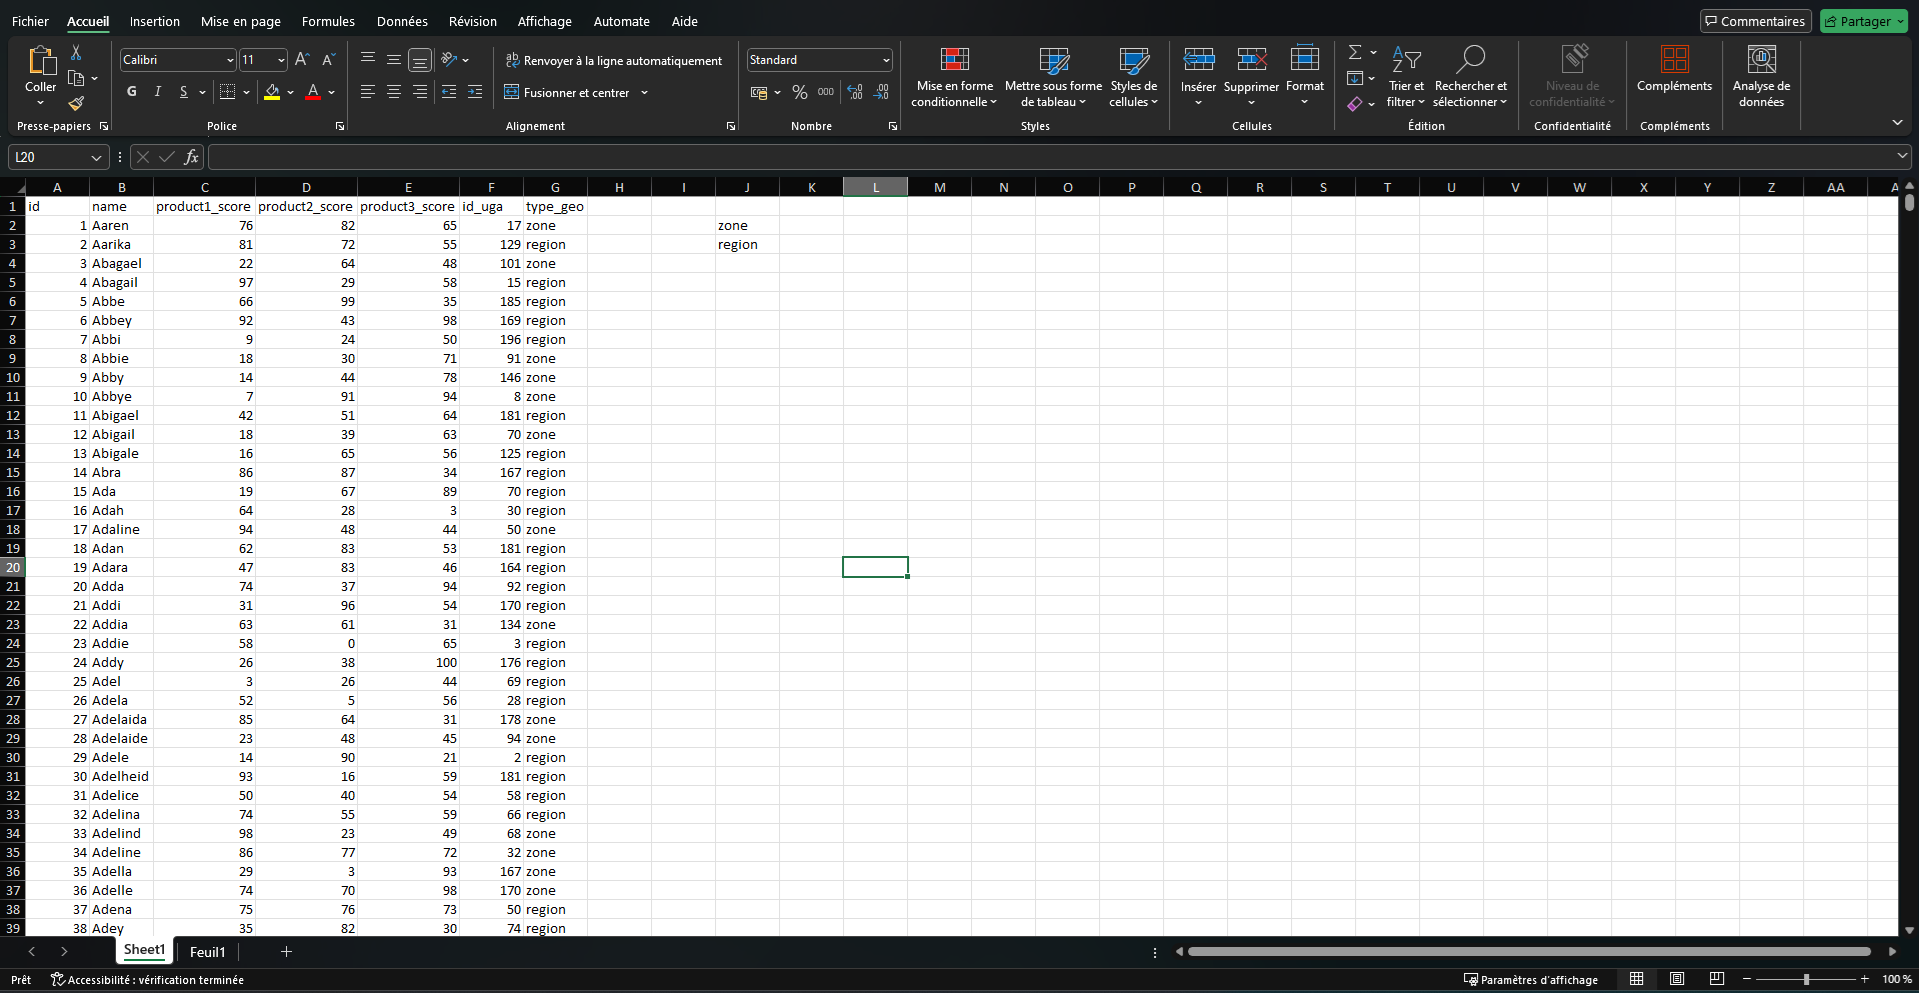Click the Commentaires button
Screen dimensions: 1919x993
click(x=1755, y=21)
